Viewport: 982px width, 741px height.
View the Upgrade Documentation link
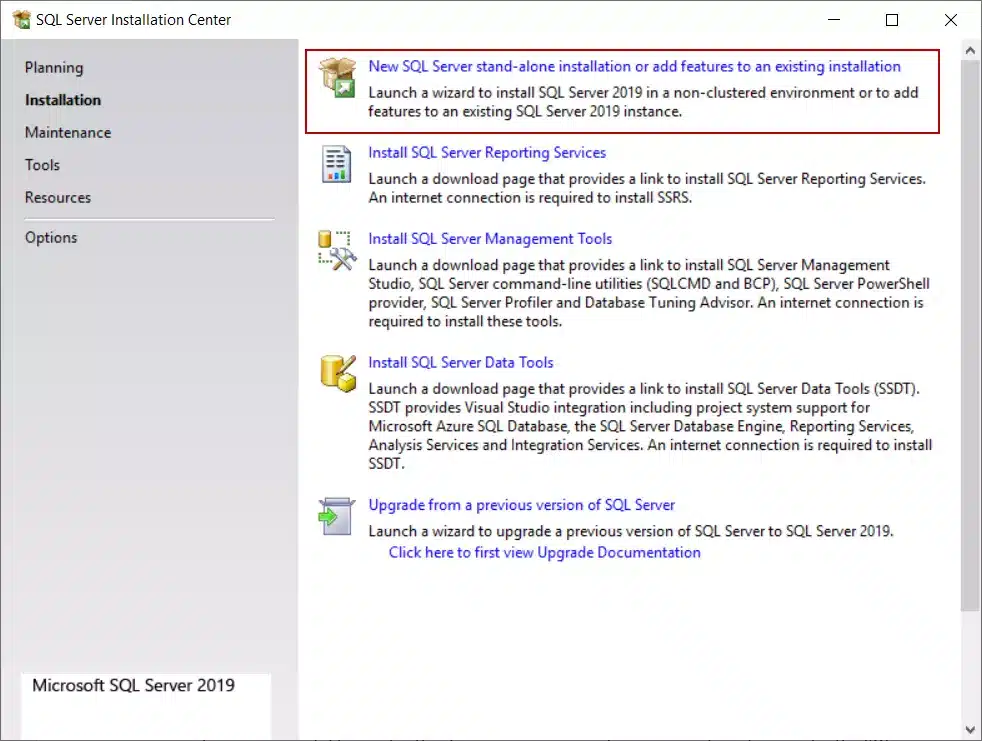(x=544, y=552)
